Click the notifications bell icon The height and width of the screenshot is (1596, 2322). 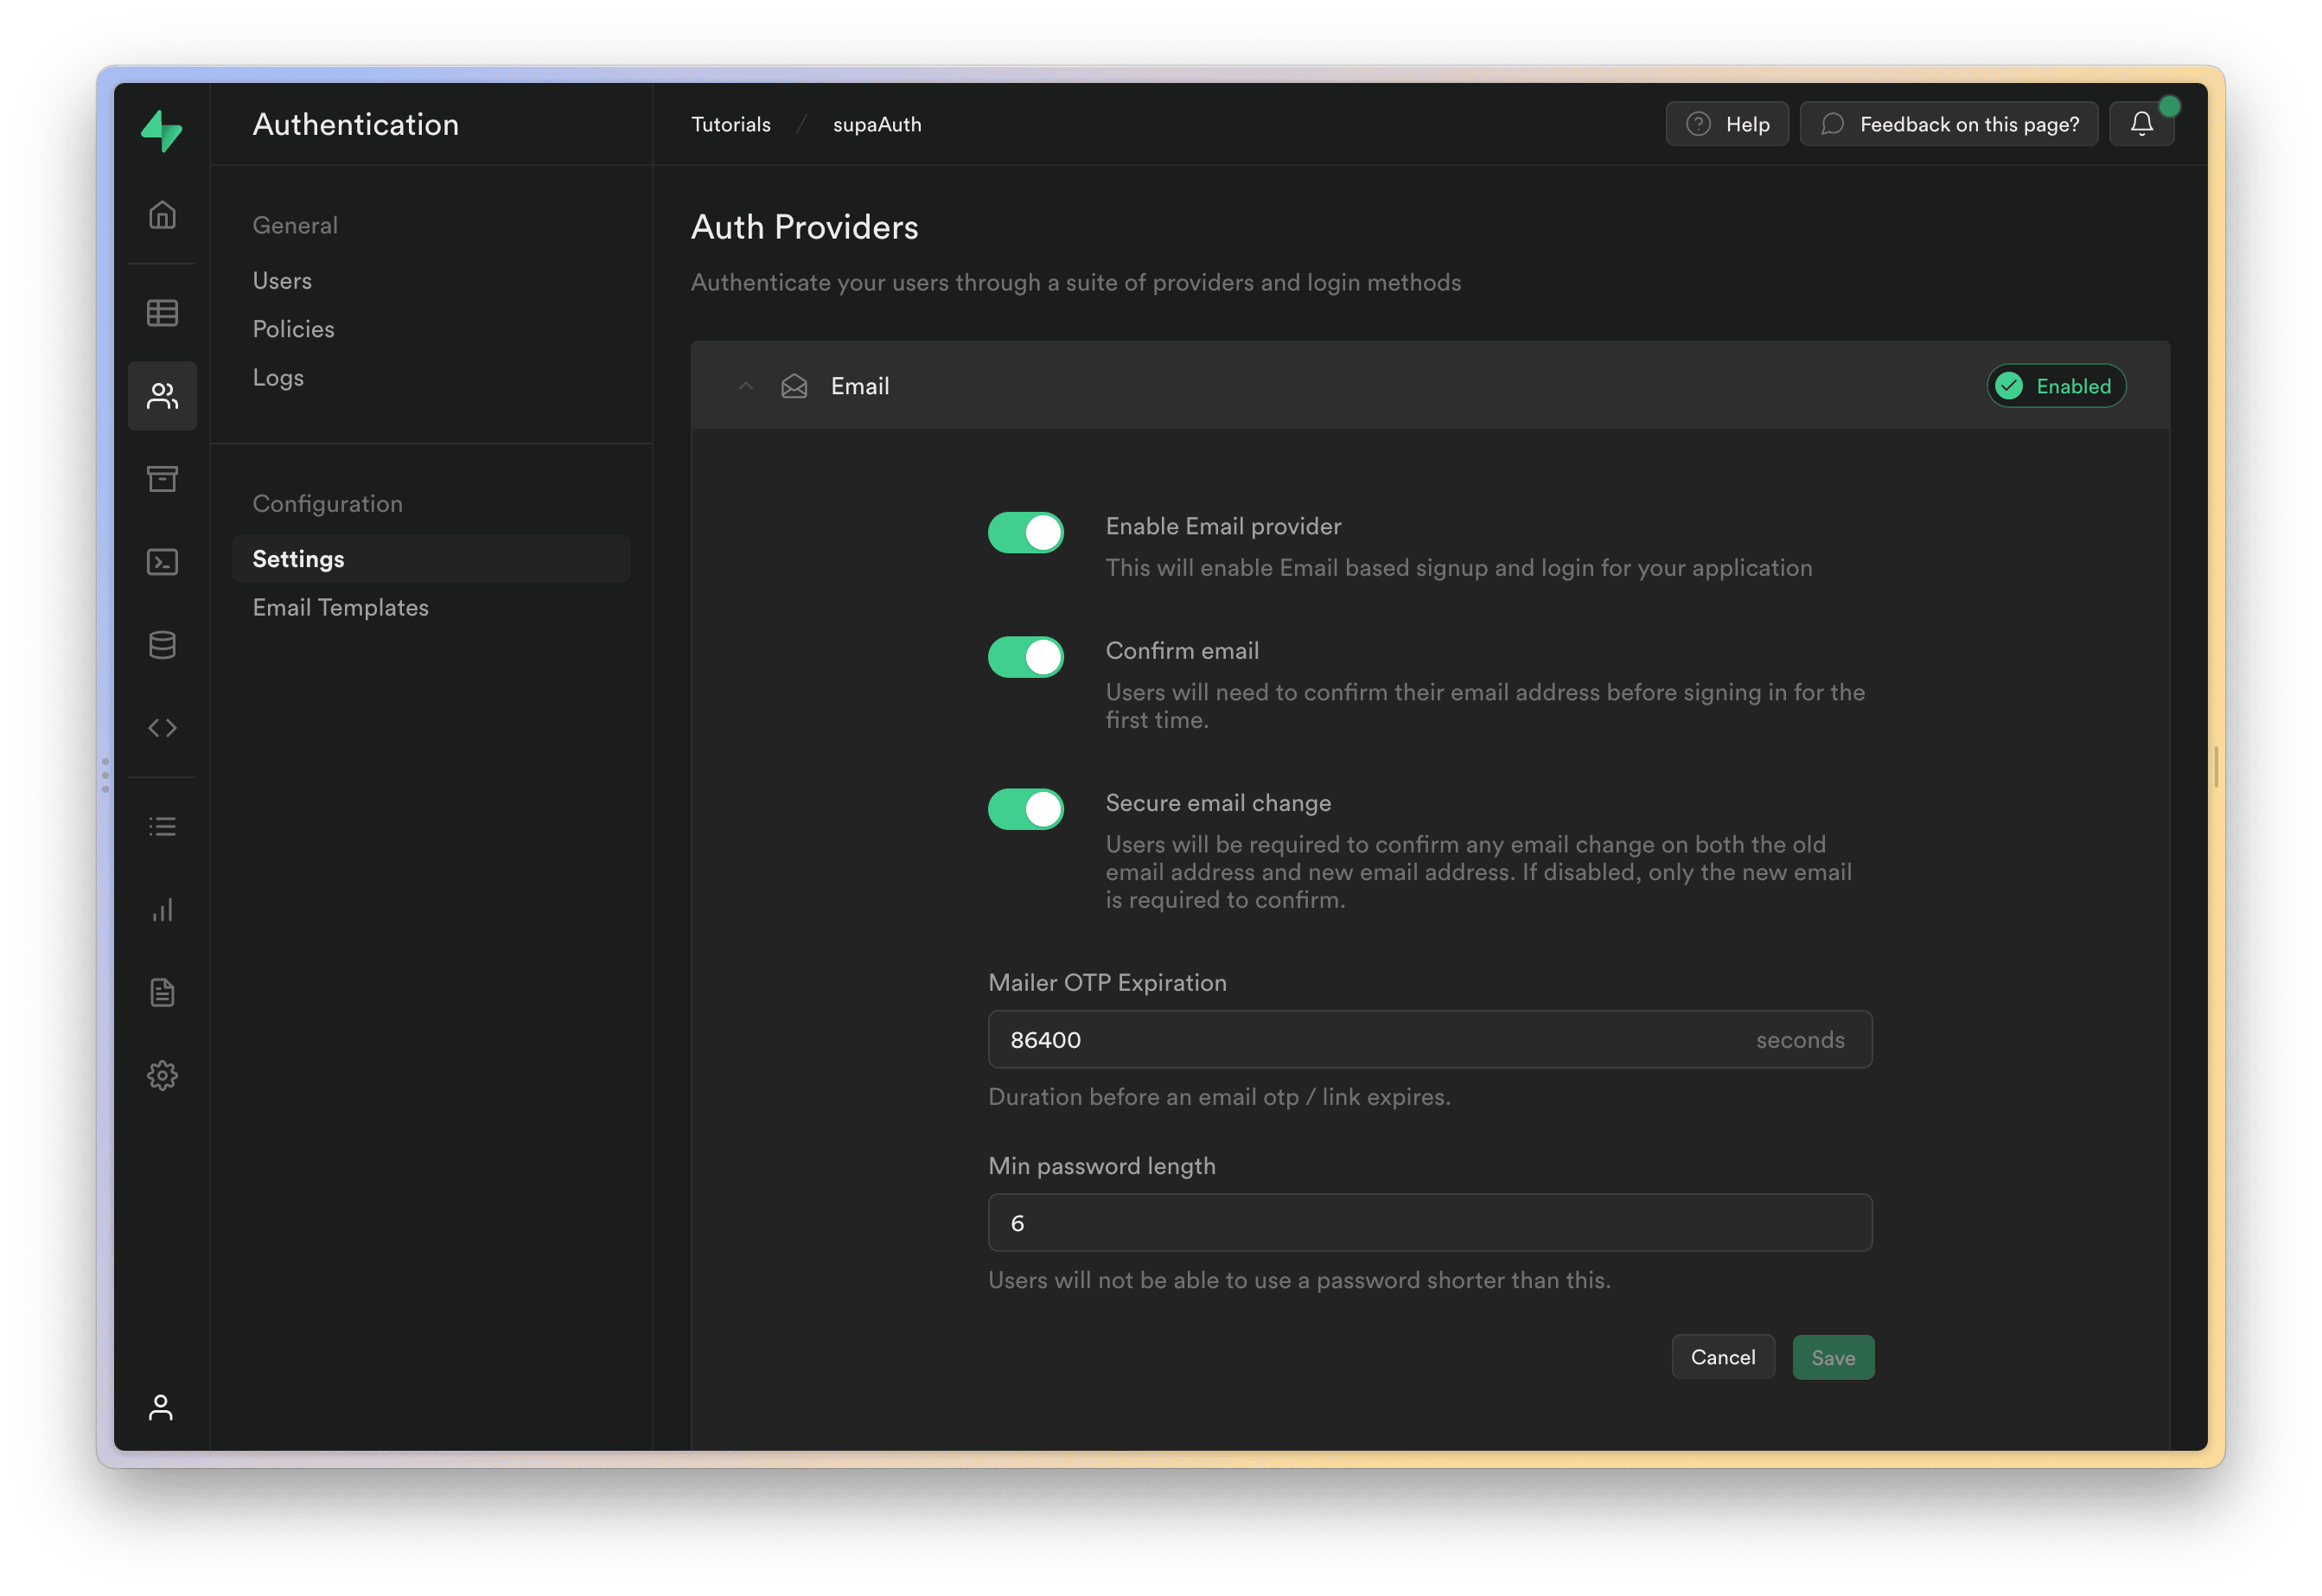(x=2141, y=124)
